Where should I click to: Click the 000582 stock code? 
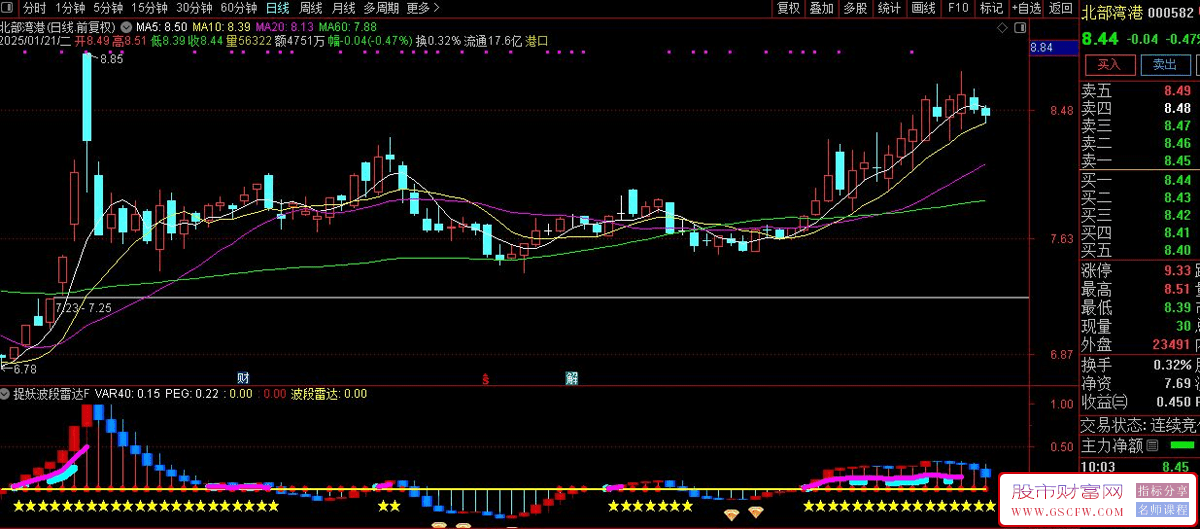[1172, 12]
